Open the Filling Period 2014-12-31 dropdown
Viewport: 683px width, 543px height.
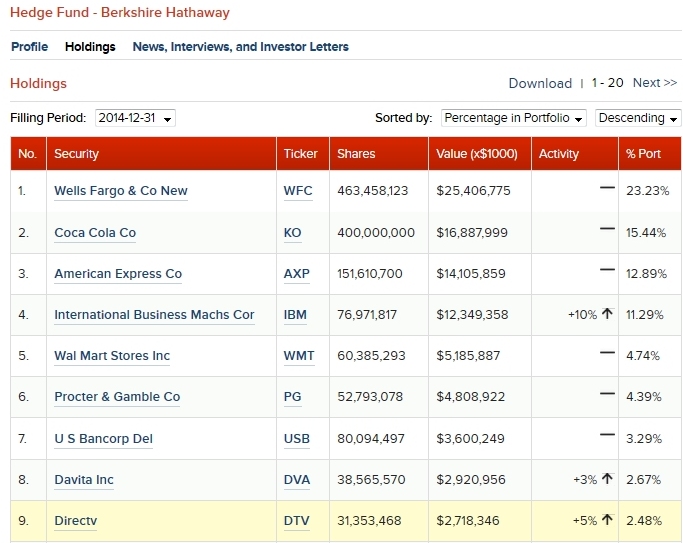[135, 118]
